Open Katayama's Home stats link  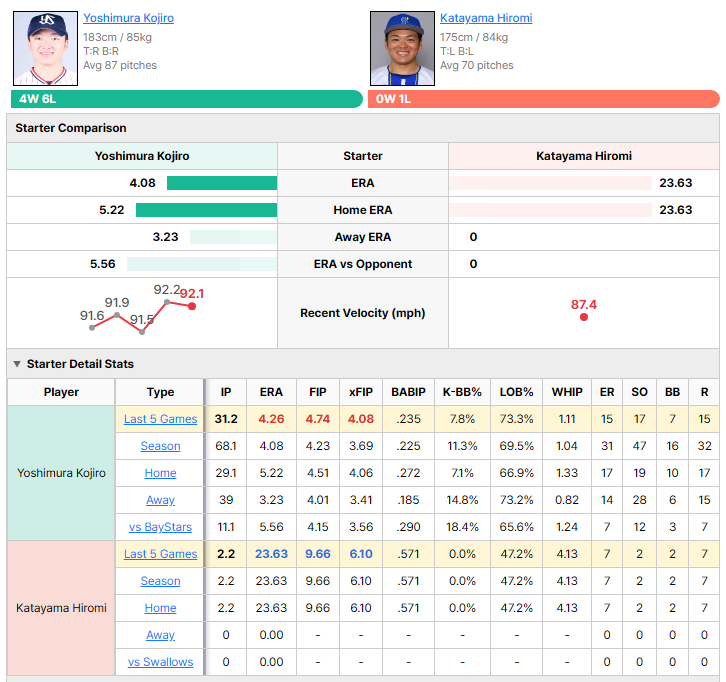160,608
